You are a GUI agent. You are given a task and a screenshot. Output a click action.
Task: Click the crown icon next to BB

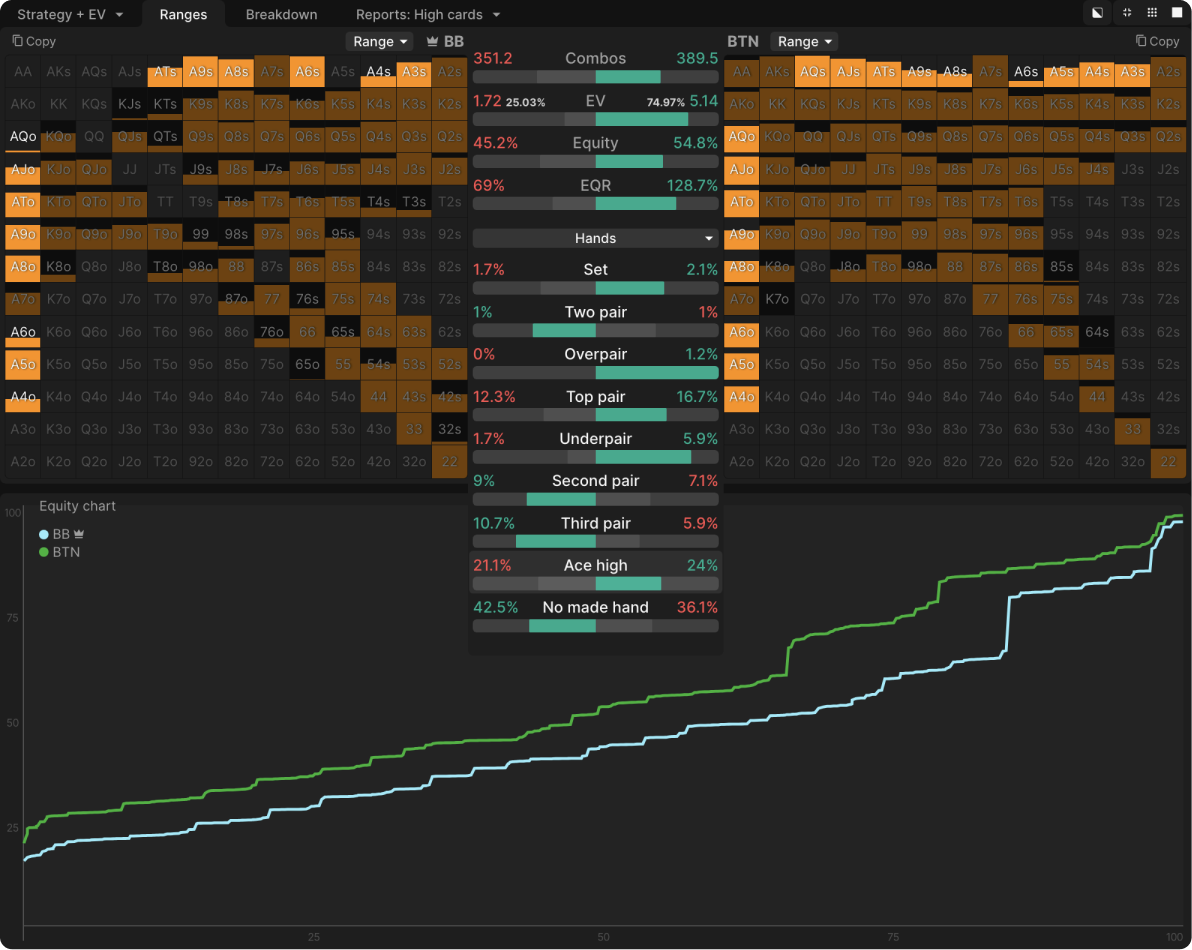tap(433, 42)
